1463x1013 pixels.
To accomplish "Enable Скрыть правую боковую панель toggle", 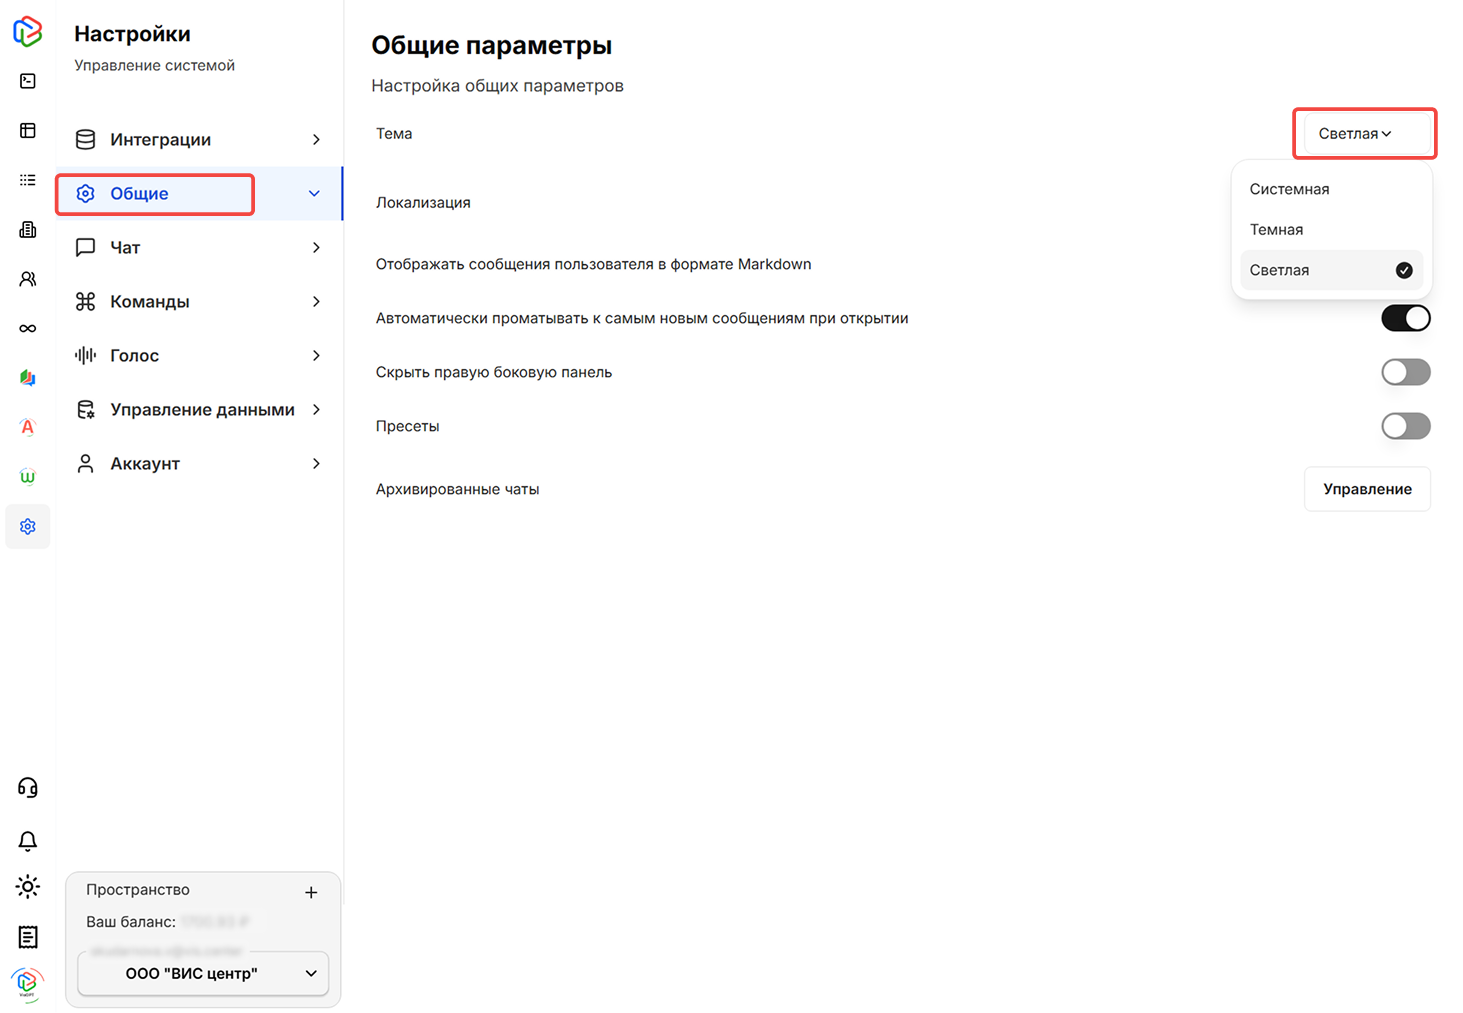I will coord(1405,372).
